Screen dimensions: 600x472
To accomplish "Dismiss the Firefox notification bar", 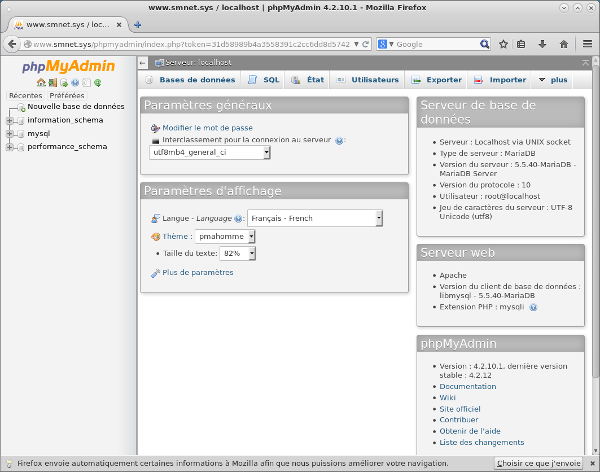I will click(592, 464).
